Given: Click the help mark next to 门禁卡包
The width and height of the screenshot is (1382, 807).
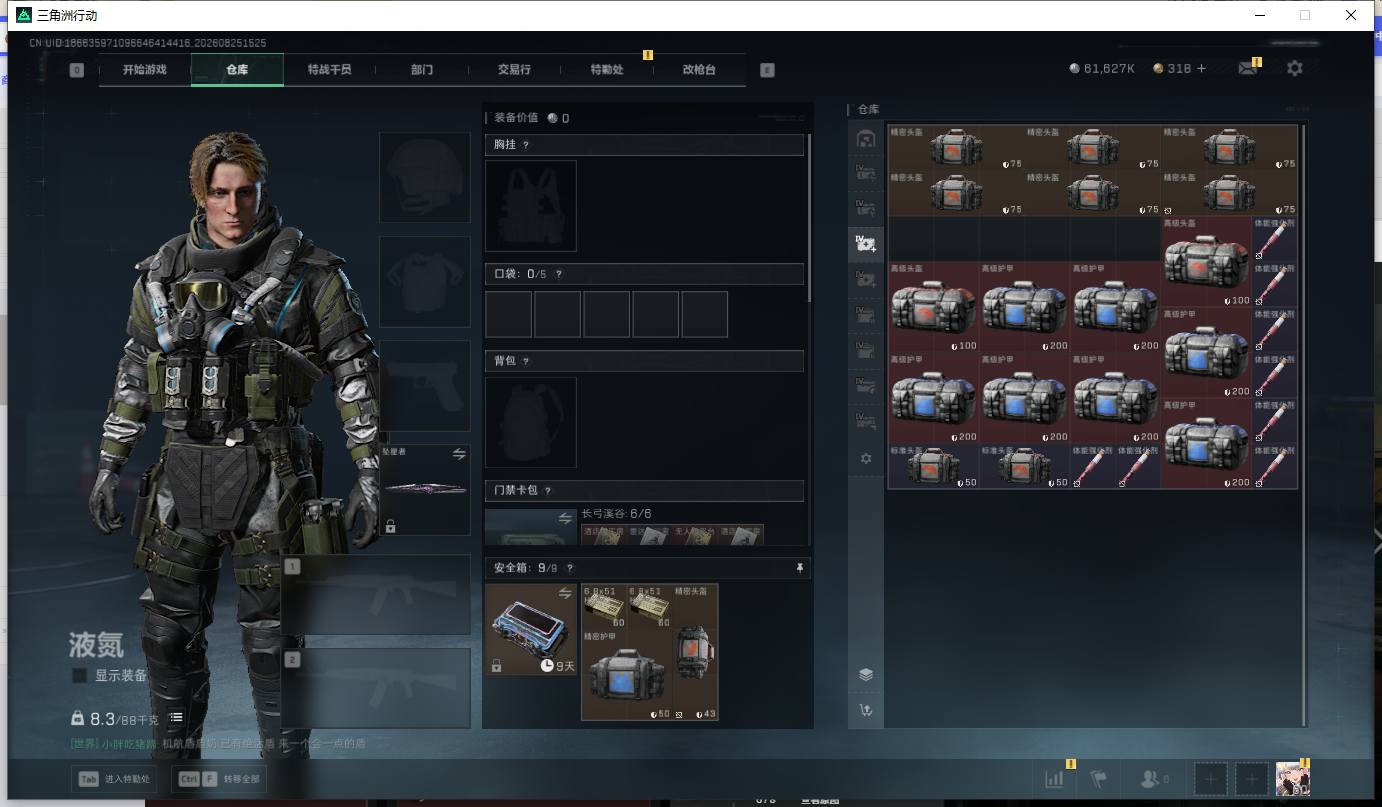Looking at the screenshot, I should click(548, 491).
